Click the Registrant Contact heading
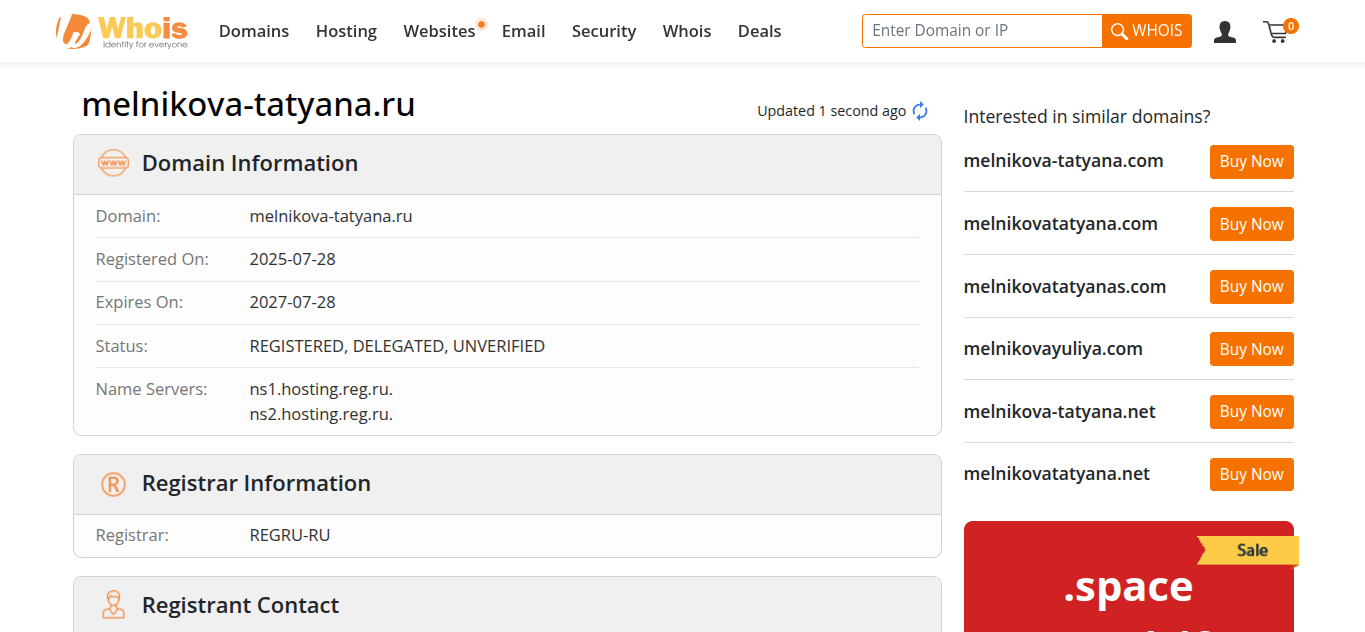1365x632 pixels. coord(240,605)
